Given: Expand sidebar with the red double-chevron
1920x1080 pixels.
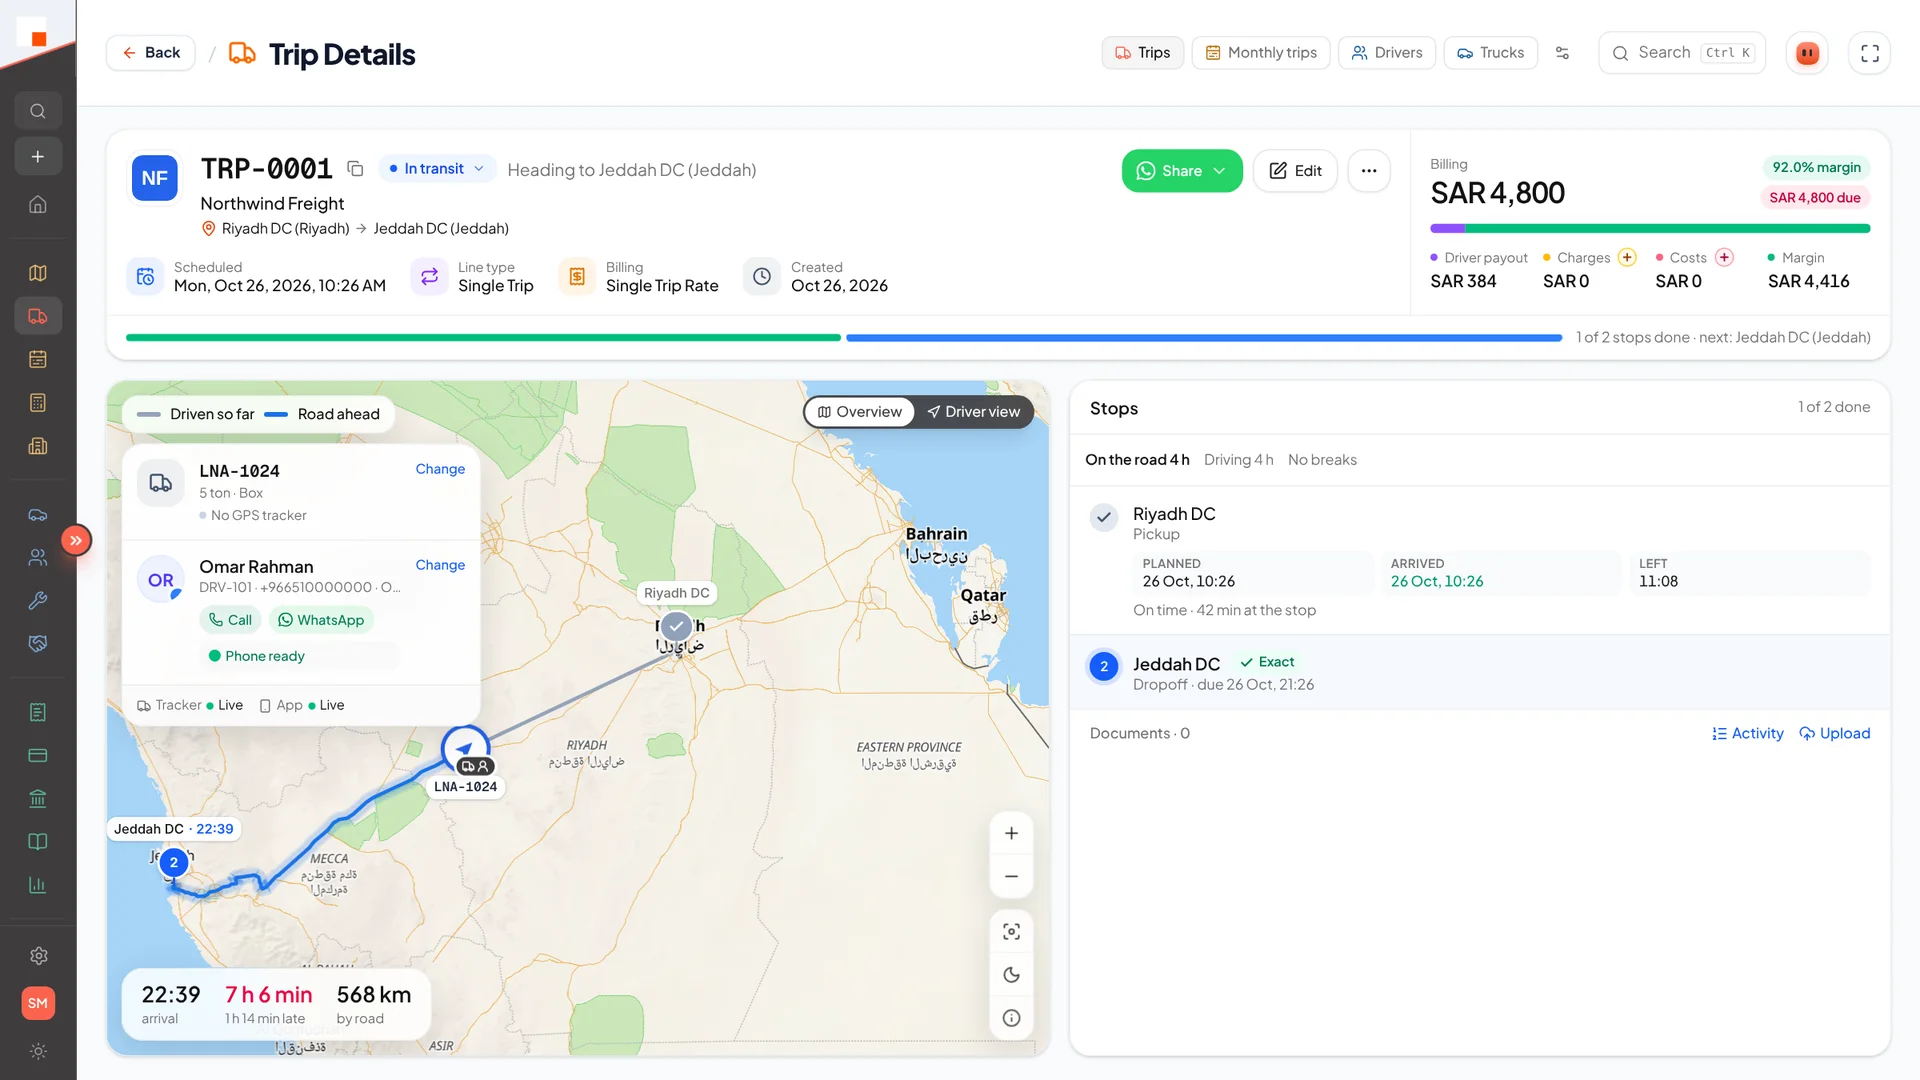Looking at the screenshot, I should tap(76, 540).
